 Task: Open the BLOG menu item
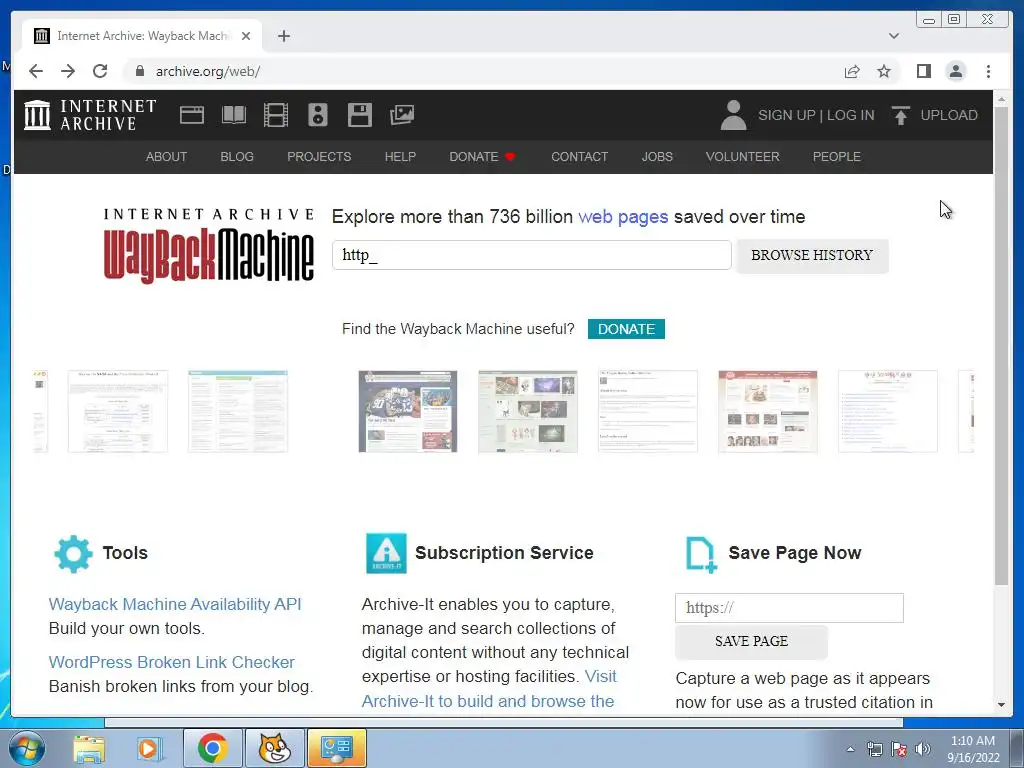tap(237, 157)
